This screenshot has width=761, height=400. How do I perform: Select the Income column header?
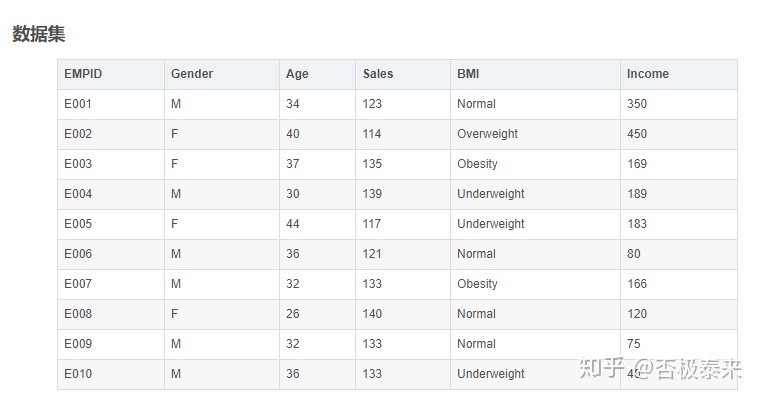[x=648, y=74]
